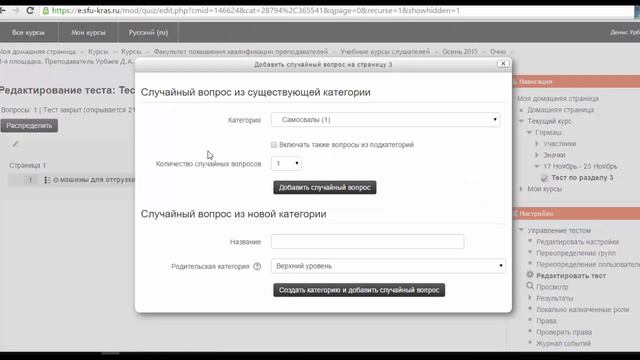
Task: Collapse the Управление тестом settings node
Action: (521, 230)
